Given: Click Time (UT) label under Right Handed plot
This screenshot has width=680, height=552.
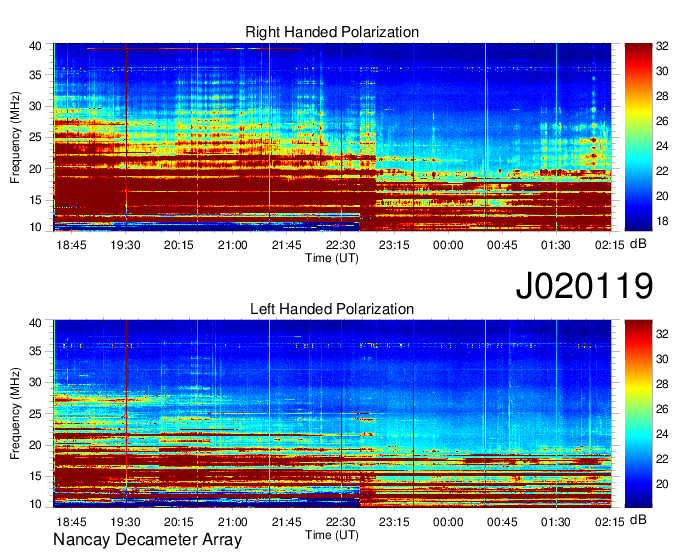Looking at the screenshot, I should pos(332,258).
